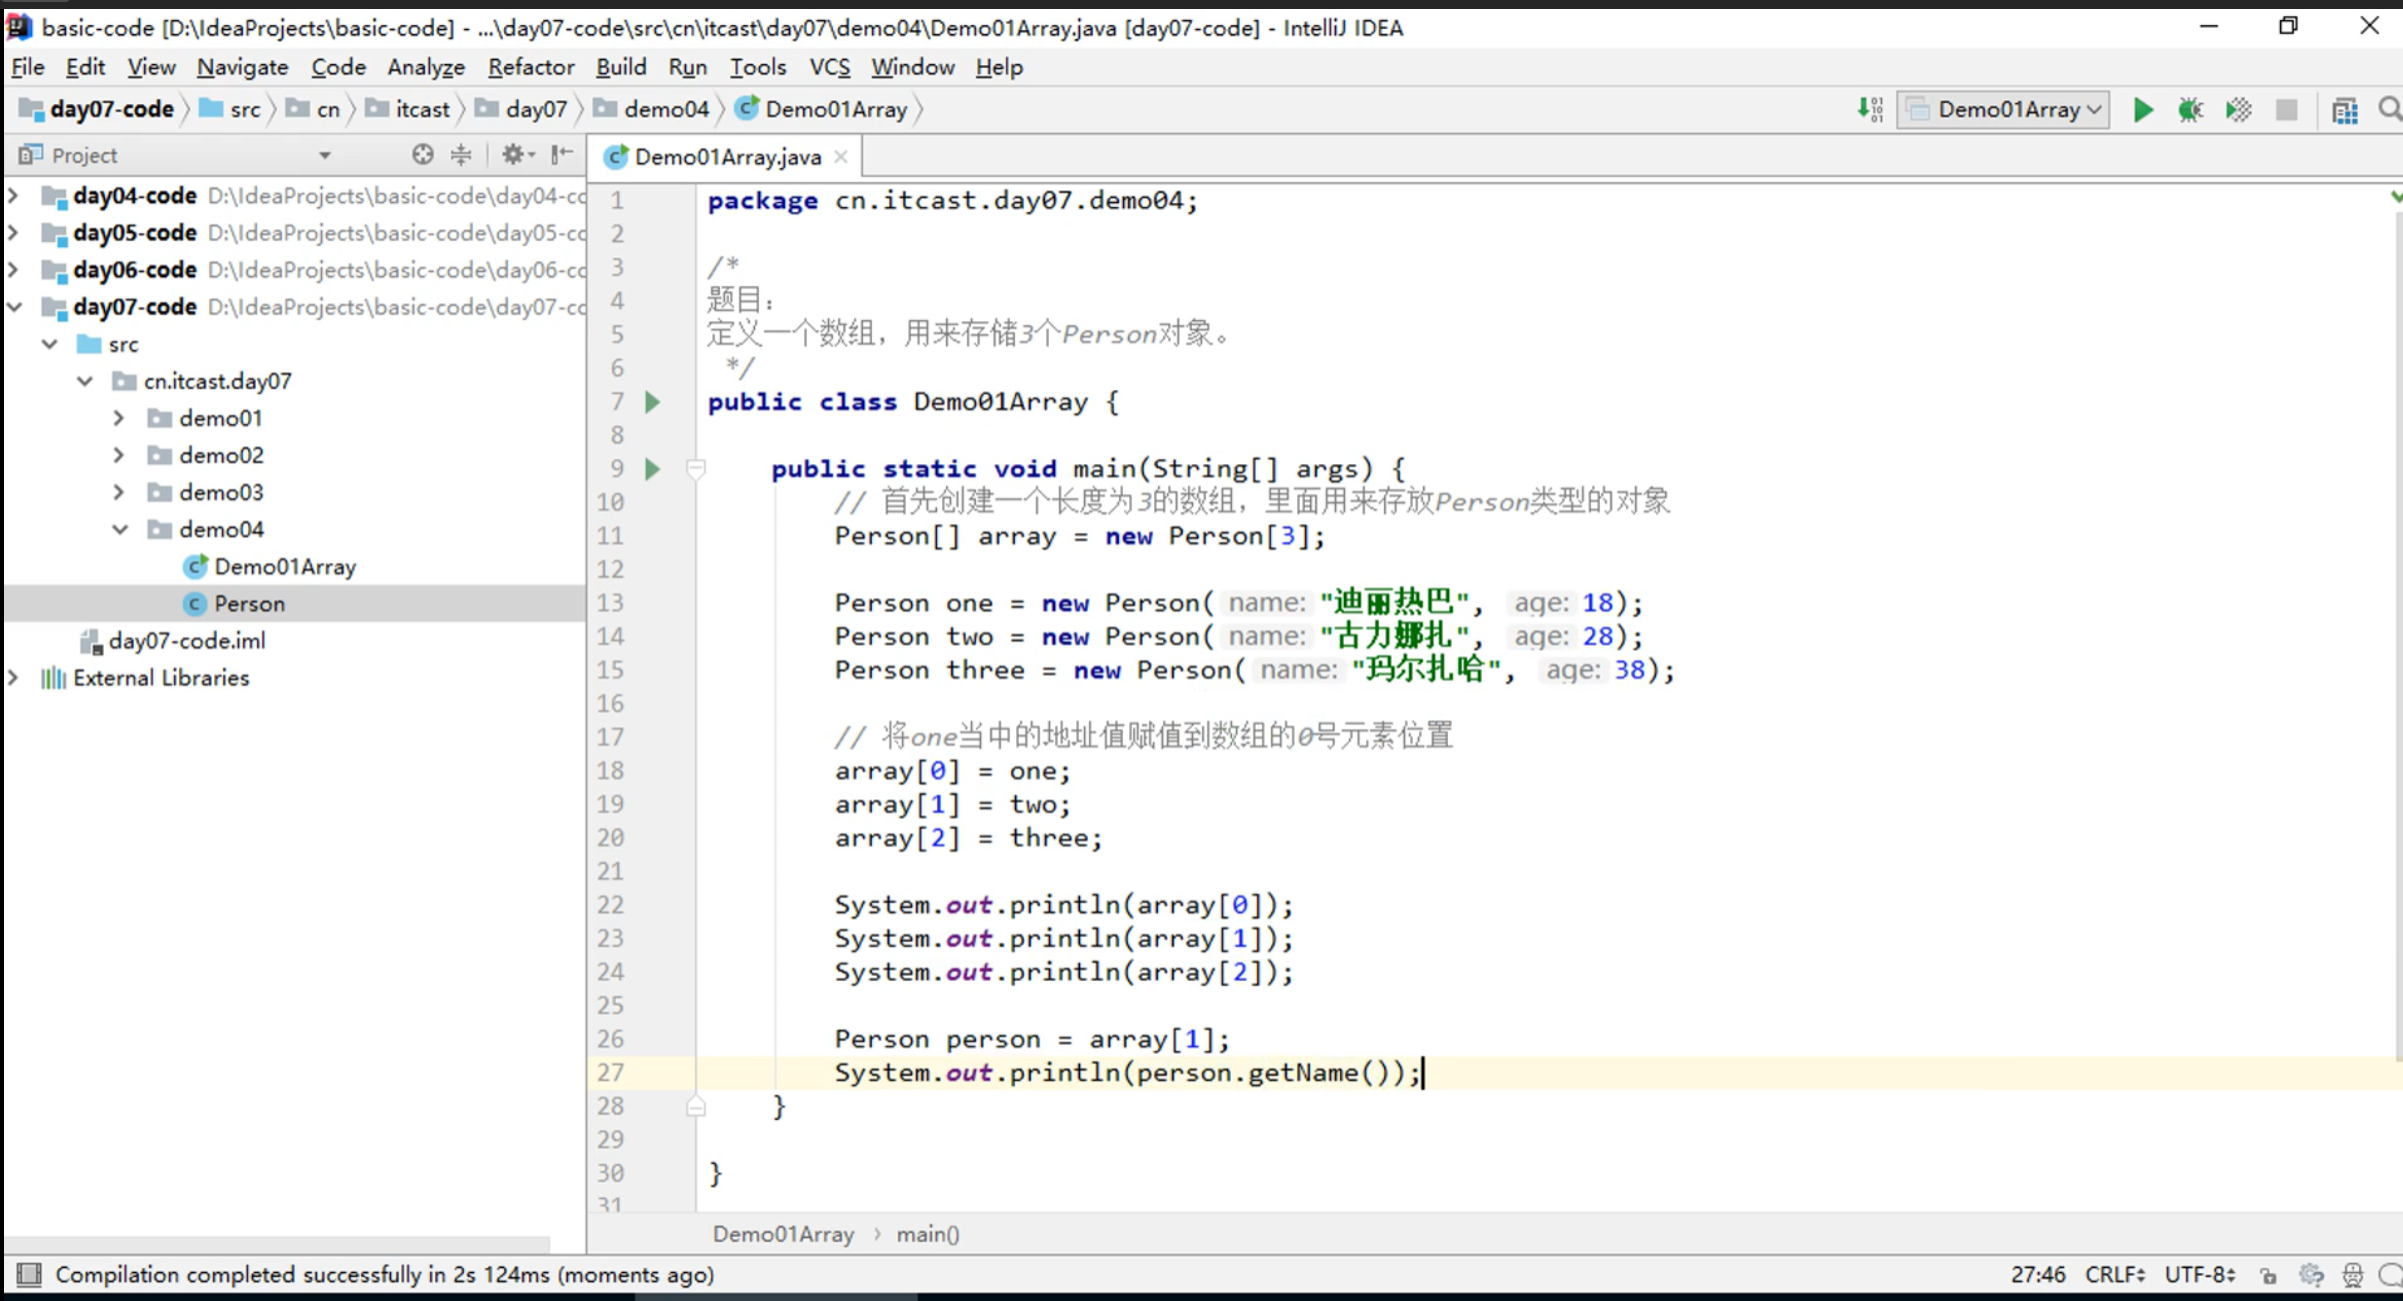Click the CRLF line separator selector
2403x1301 pixels.
point(2113,1275)
